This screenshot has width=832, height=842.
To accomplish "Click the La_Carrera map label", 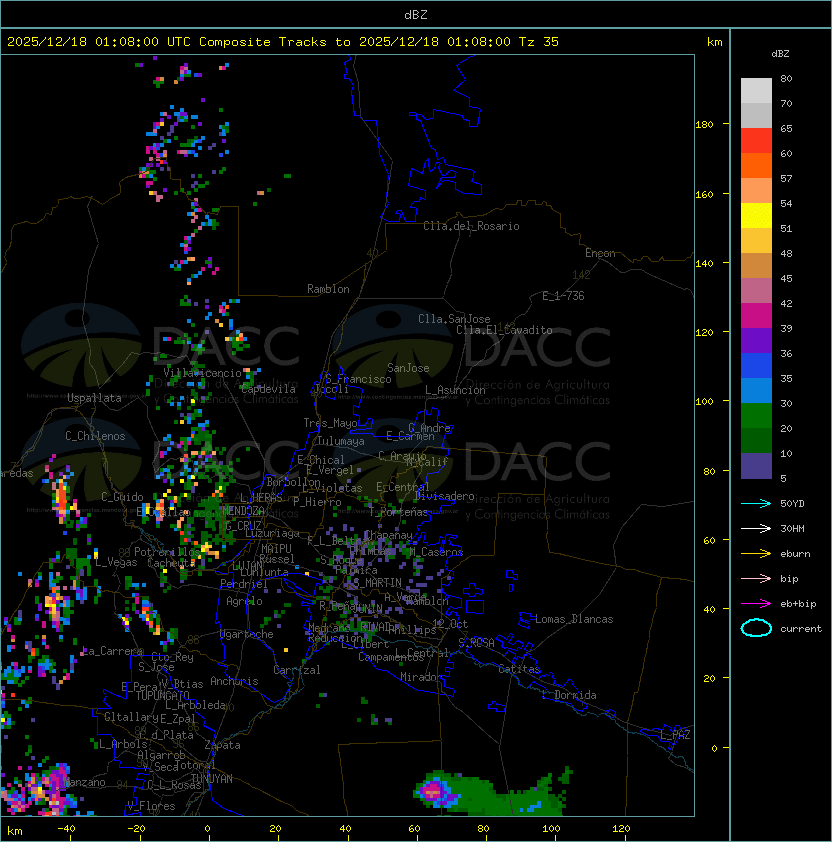I will [112, 651].
